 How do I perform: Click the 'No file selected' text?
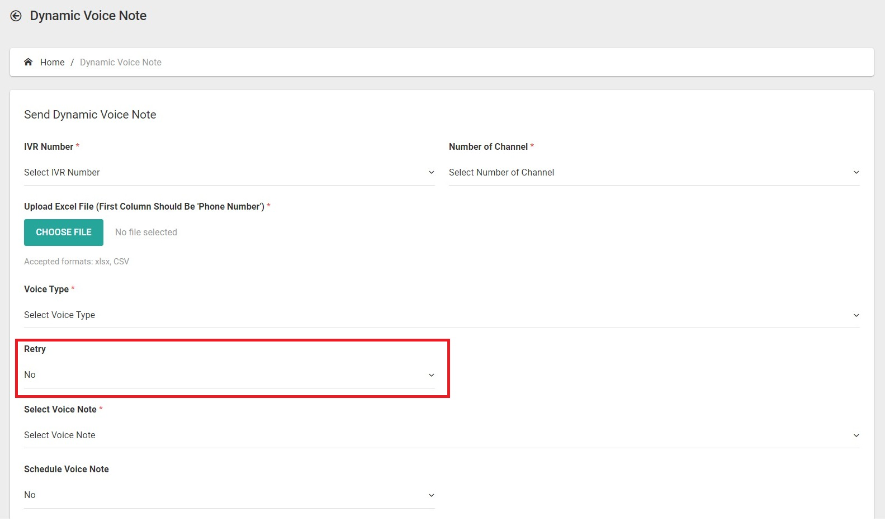click(146, 232)
